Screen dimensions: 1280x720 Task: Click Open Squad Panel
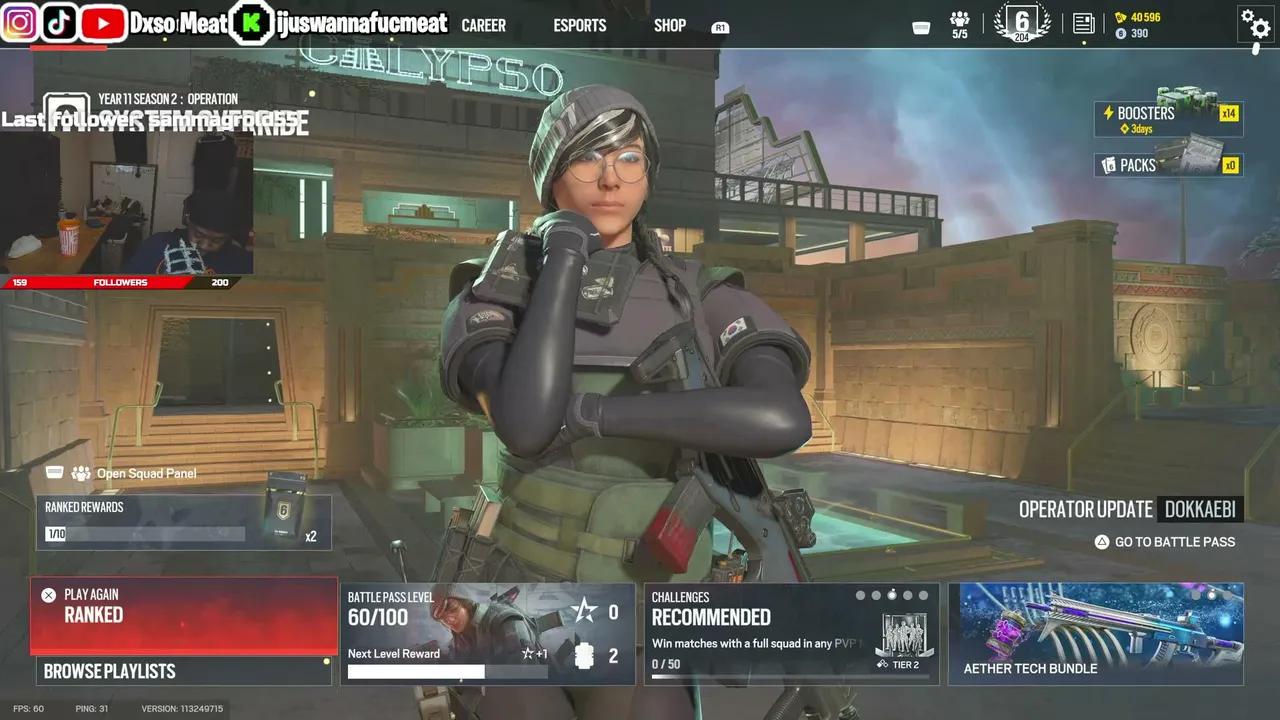pos(146,473)
